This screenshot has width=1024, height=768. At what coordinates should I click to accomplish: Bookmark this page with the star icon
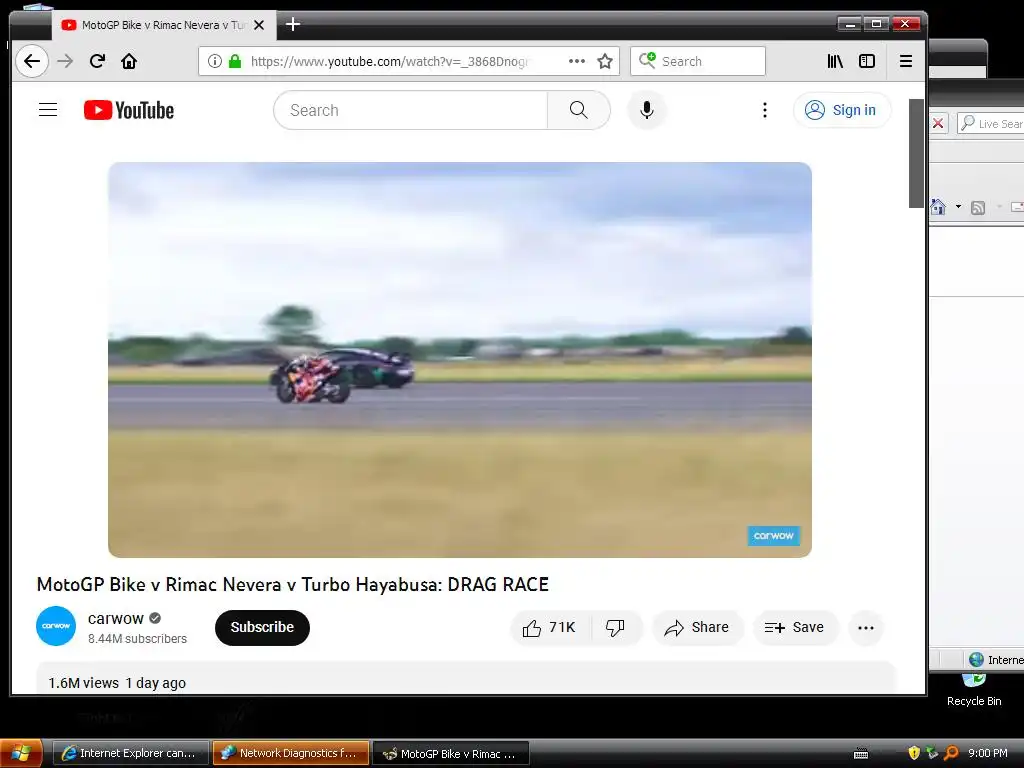605,61
